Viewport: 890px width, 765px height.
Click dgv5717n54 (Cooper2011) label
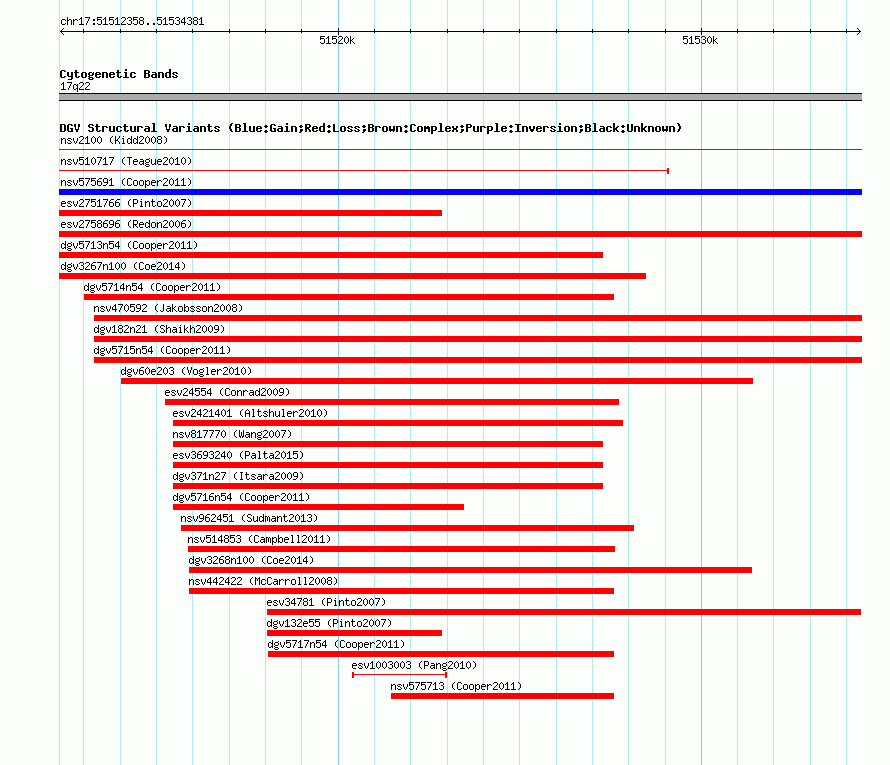[x=336, y=644]
